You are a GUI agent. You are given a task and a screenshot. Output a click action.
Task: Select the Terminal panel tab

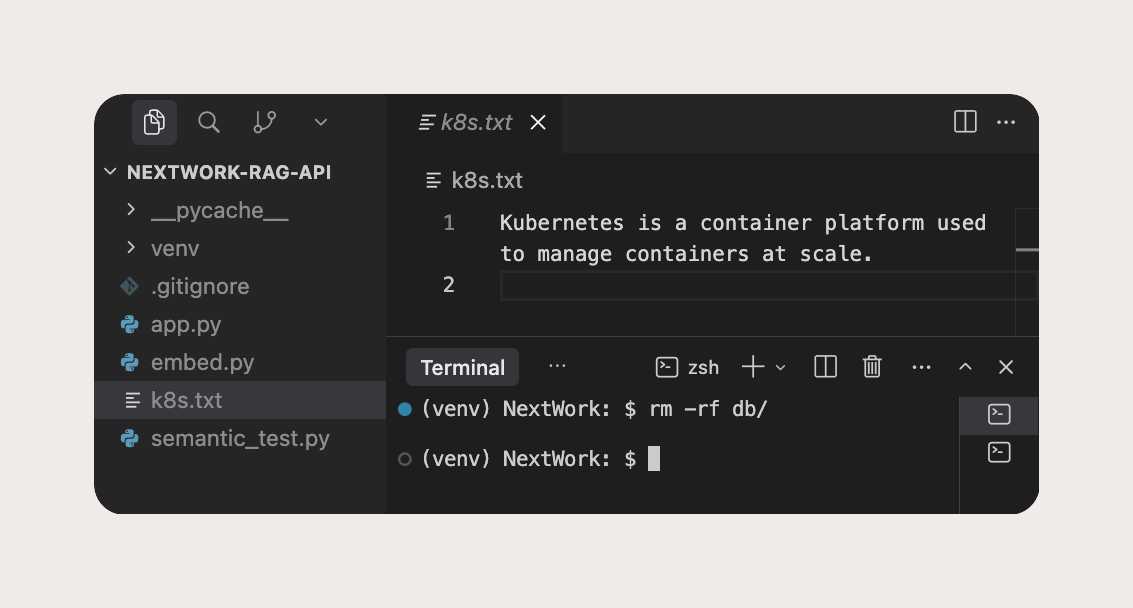462,367
